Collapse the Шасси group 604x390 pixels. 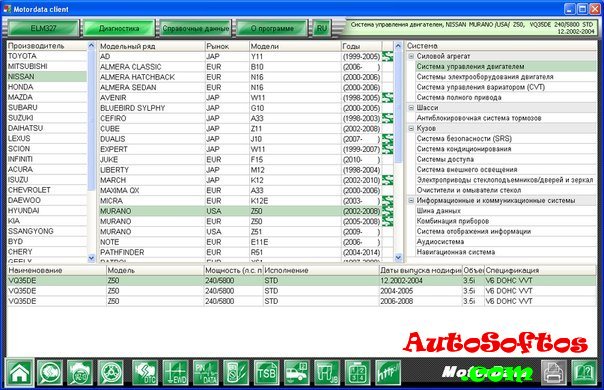[411, 108]
